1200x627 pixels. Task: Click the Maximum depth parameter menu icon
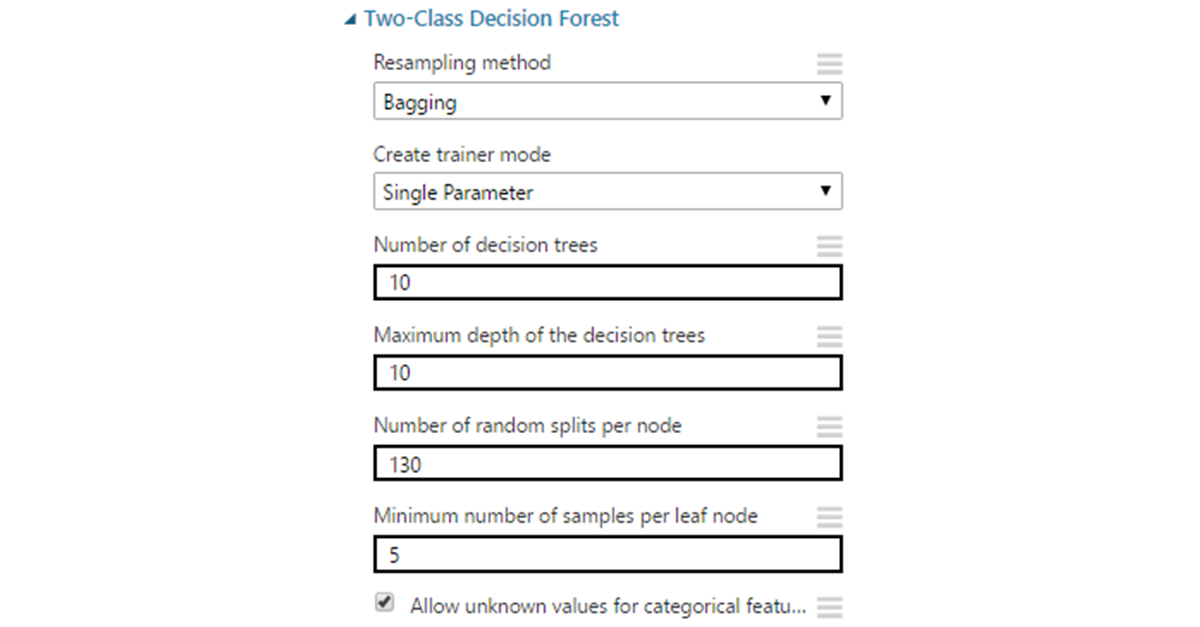click(x=829, y=336)
